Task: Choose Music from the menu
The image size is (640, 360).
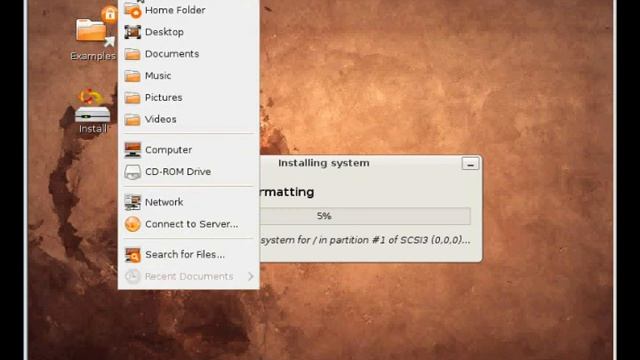Action: pyautogui.click(x=189, y=76)
